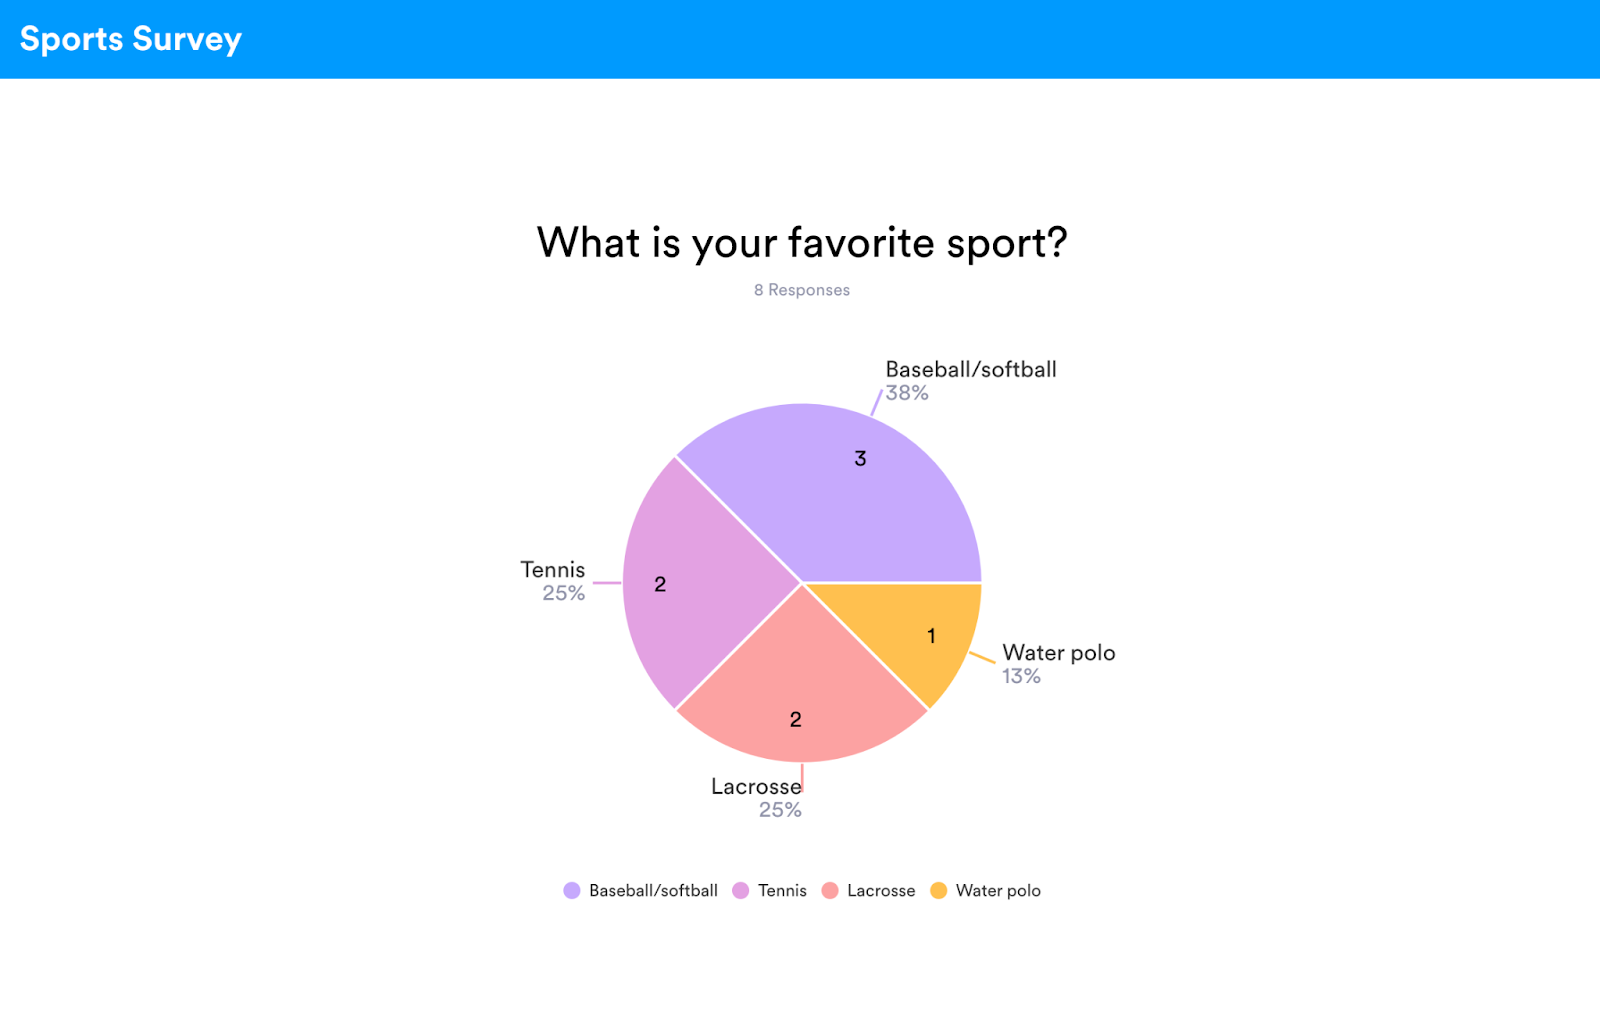Click the Tennis callout label left of the pie
Screen dimensions: 1600x1020
coord(553,570)
